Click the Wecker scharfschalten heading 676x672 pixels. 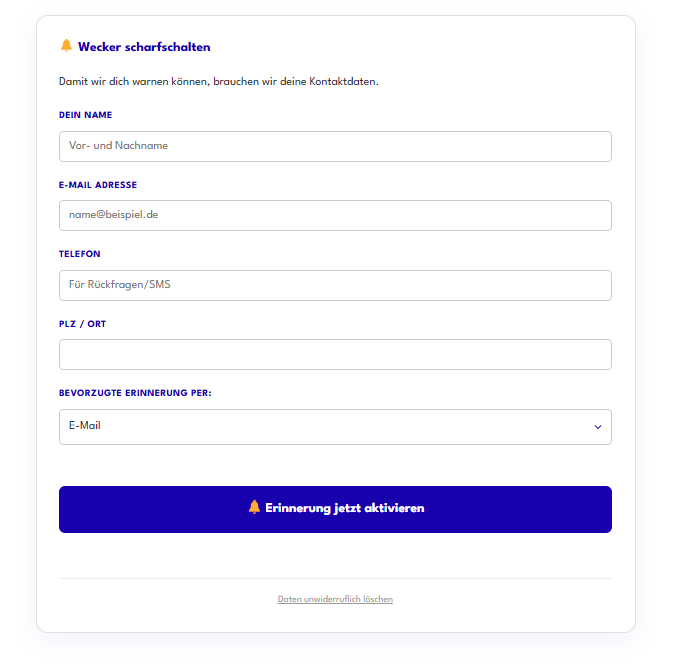coord(144,47)
